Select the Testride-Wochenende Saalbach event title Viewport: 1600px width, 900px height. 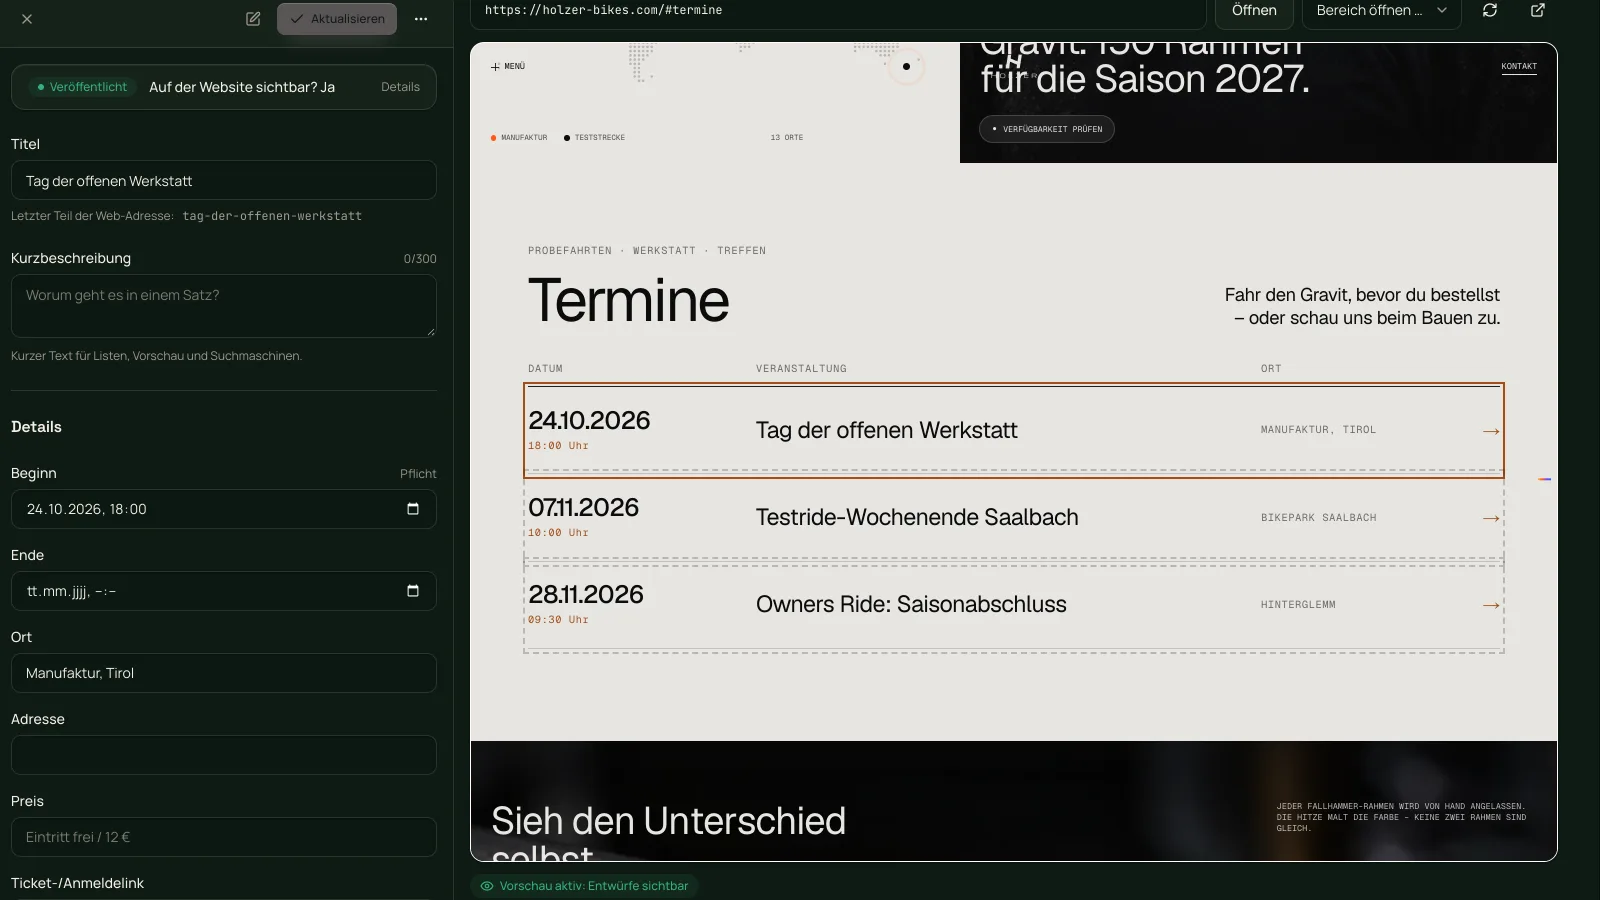click(917, 517)
